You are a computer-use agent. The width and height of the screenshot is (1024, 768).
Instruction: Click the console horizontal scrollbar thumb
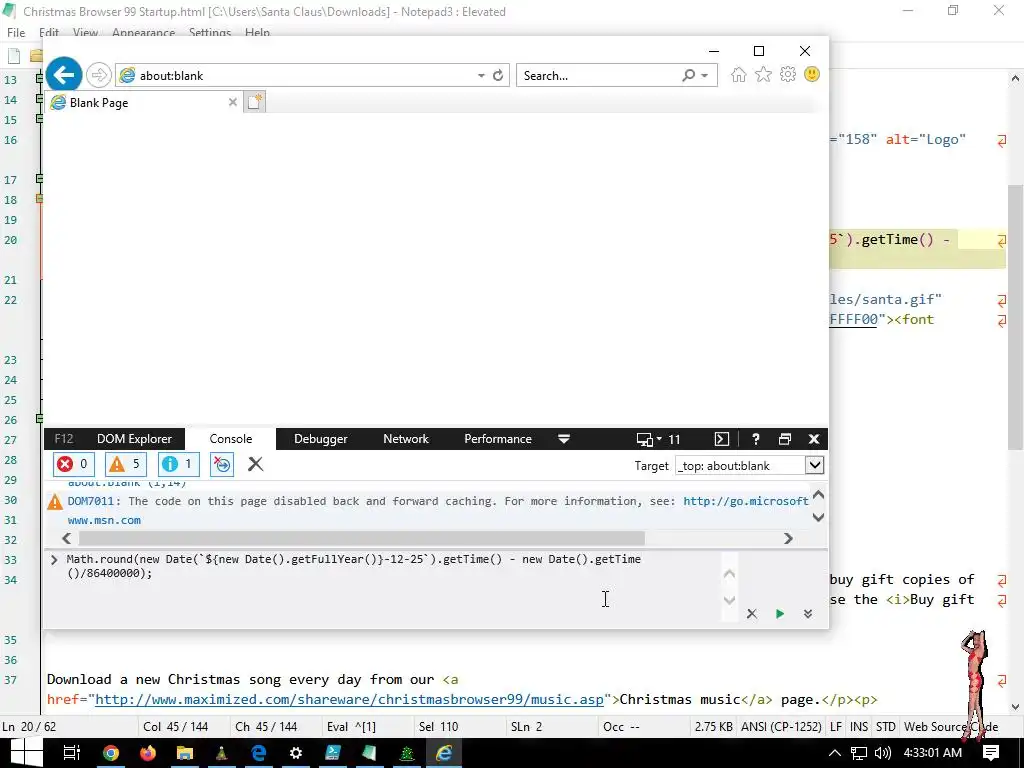pos(361,538)
